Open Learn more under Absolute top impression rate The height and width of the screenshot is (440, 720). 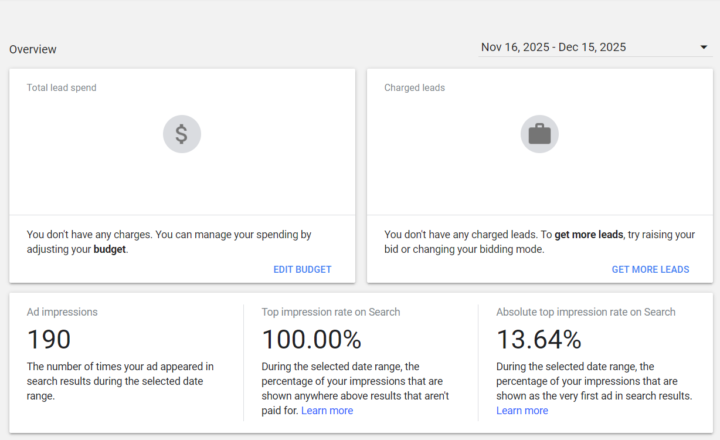click(x=522, y=410)
